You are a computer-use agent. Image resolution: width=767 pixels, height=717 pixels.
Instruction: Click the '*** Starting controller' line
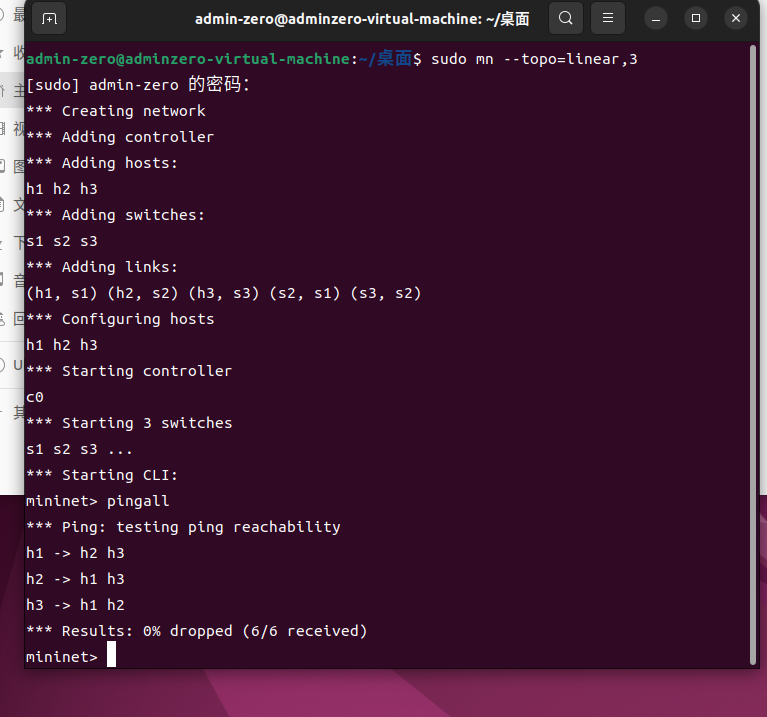(129, 371)
